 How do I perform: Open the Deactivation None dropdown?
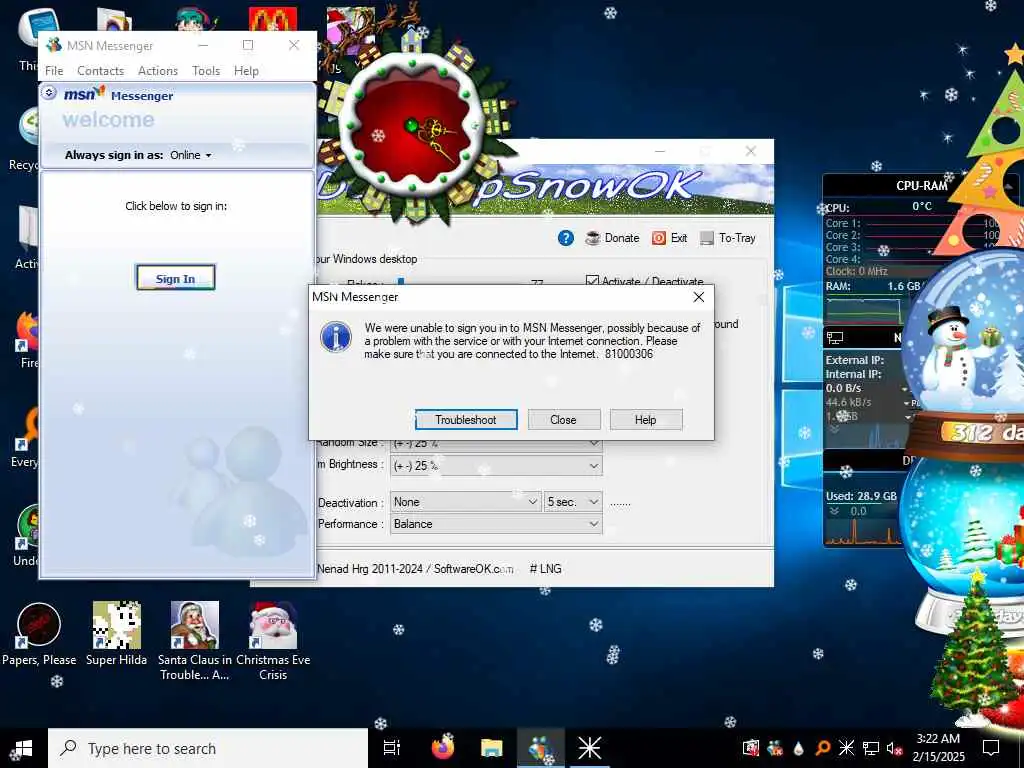465,502
